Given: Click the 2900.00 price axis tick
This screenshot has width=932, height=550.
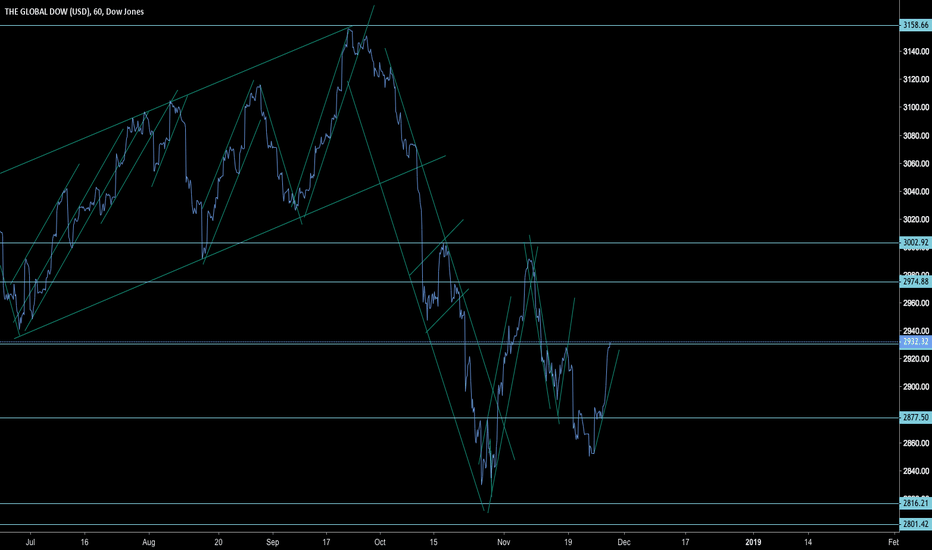Looking at the screenshot, I should tap(916, 387).
